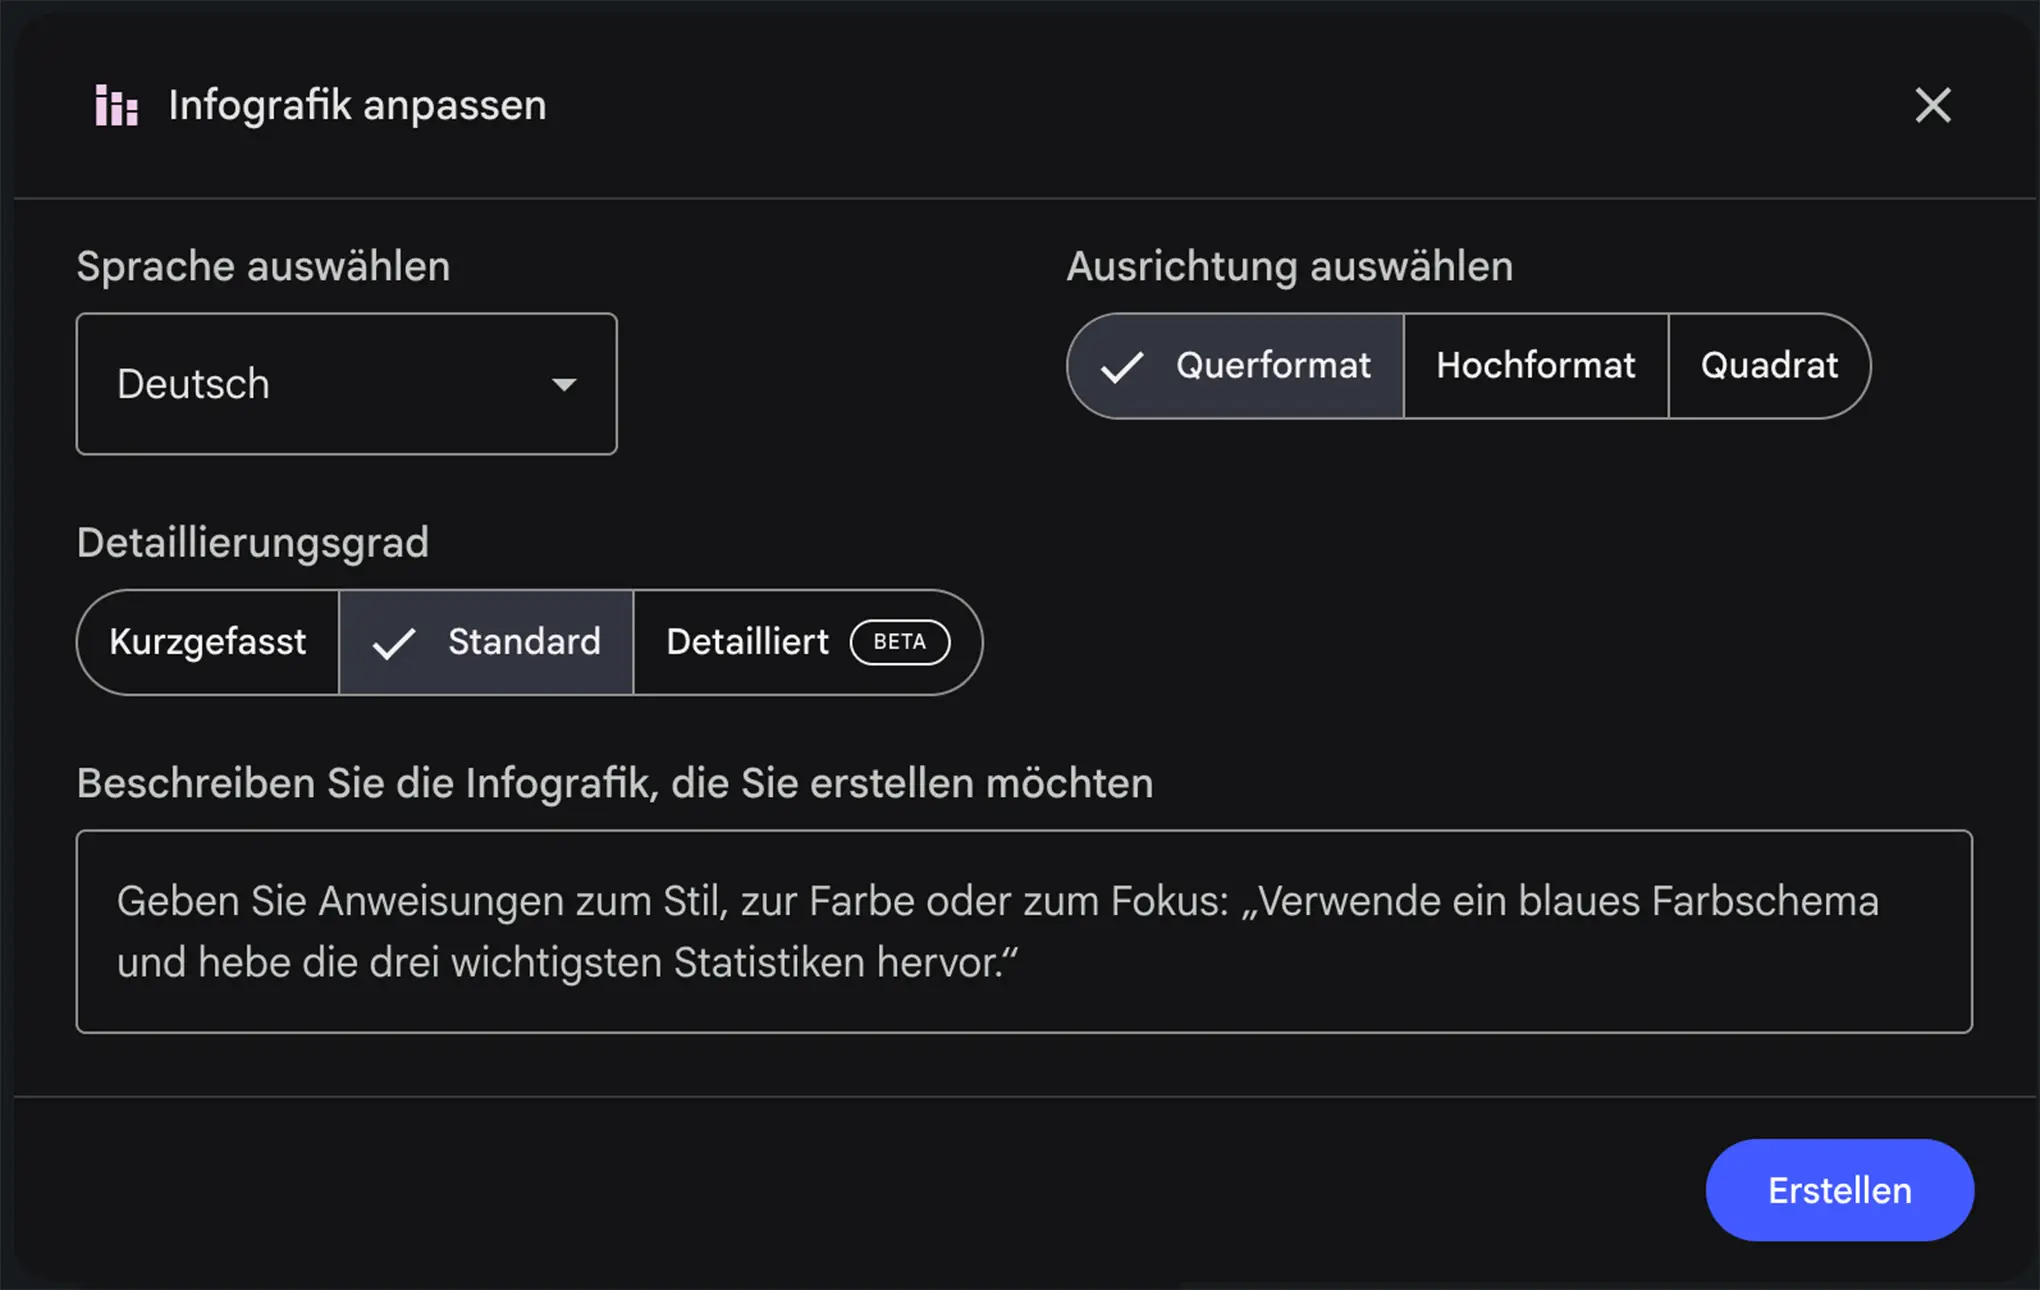The image size is (2040, 1290).
Task: Click the Infografik anpassen dialog title
Action: tap(357, 105)
